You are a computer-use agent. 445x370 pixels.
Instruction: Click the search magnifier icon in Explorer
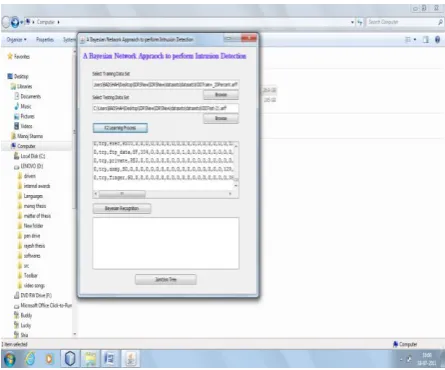440,22
